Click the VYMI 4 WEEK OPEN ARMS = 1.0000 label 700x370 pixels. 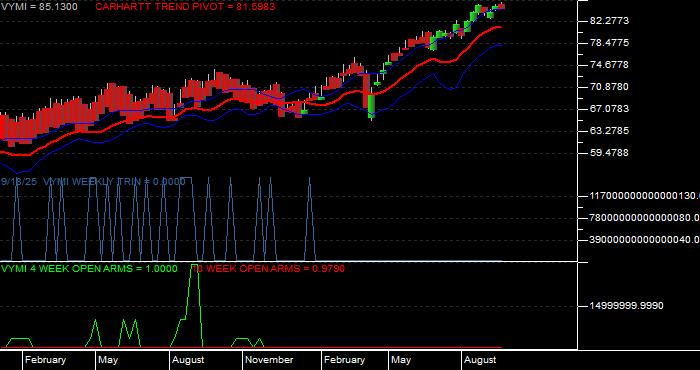pyautogui.click(x=89, y=269)
